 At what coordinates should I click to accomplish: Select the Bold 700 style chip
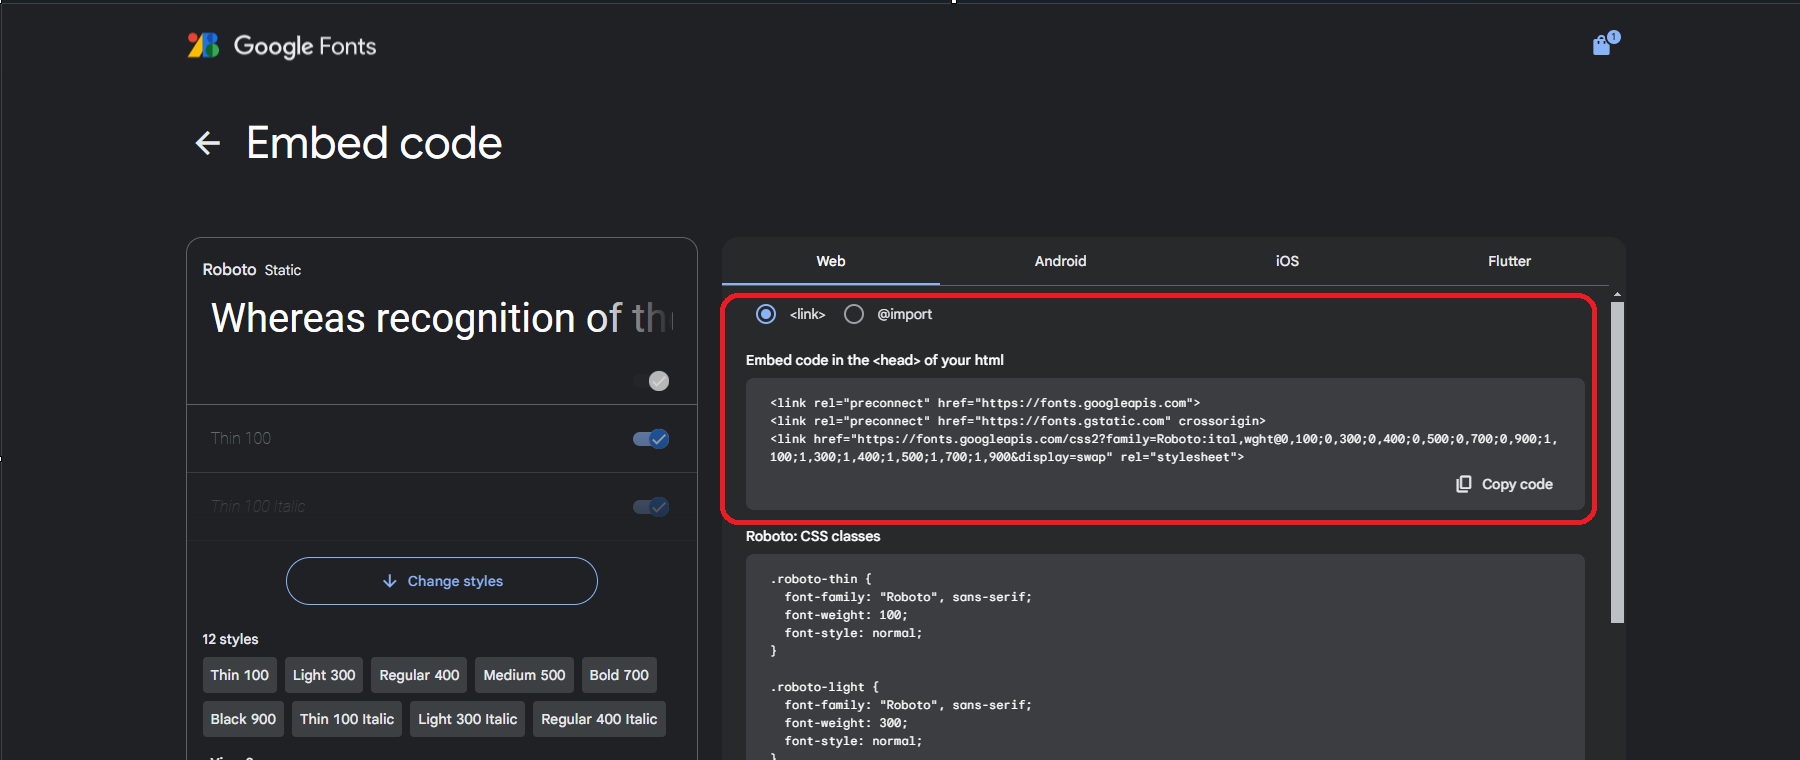coord(619,675)
